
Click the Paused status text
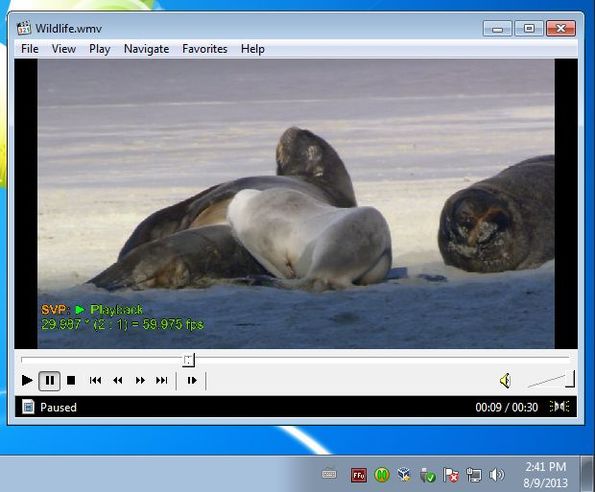click(58, 407)
